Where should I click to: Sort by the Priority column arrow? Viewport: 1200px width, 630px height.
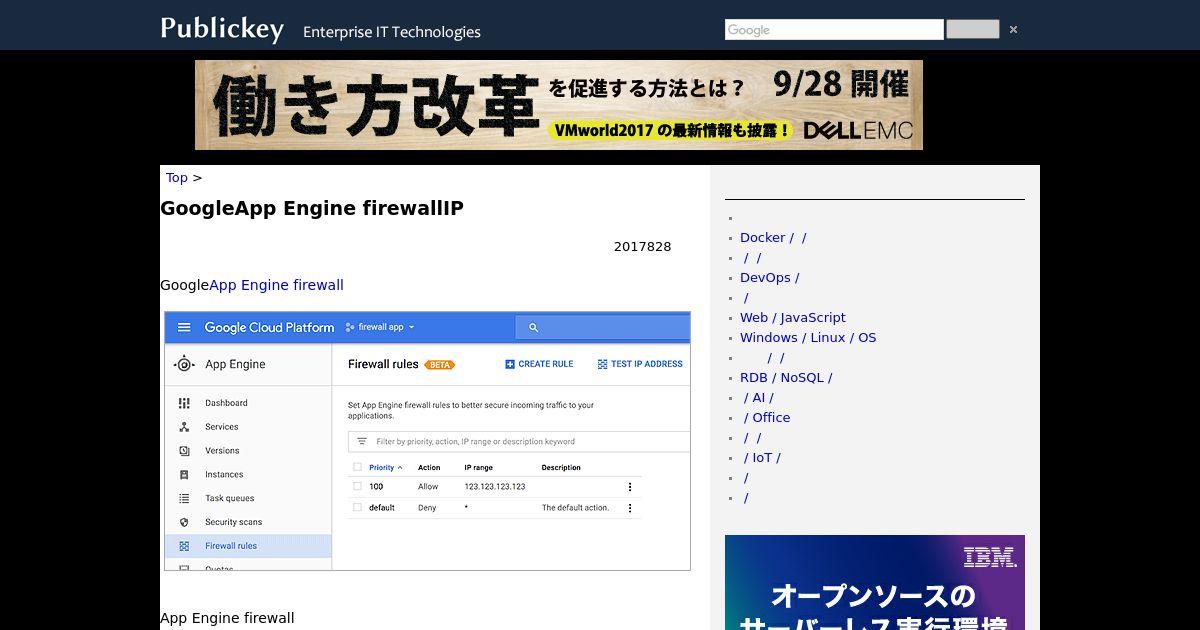click(x=400, y=468)
